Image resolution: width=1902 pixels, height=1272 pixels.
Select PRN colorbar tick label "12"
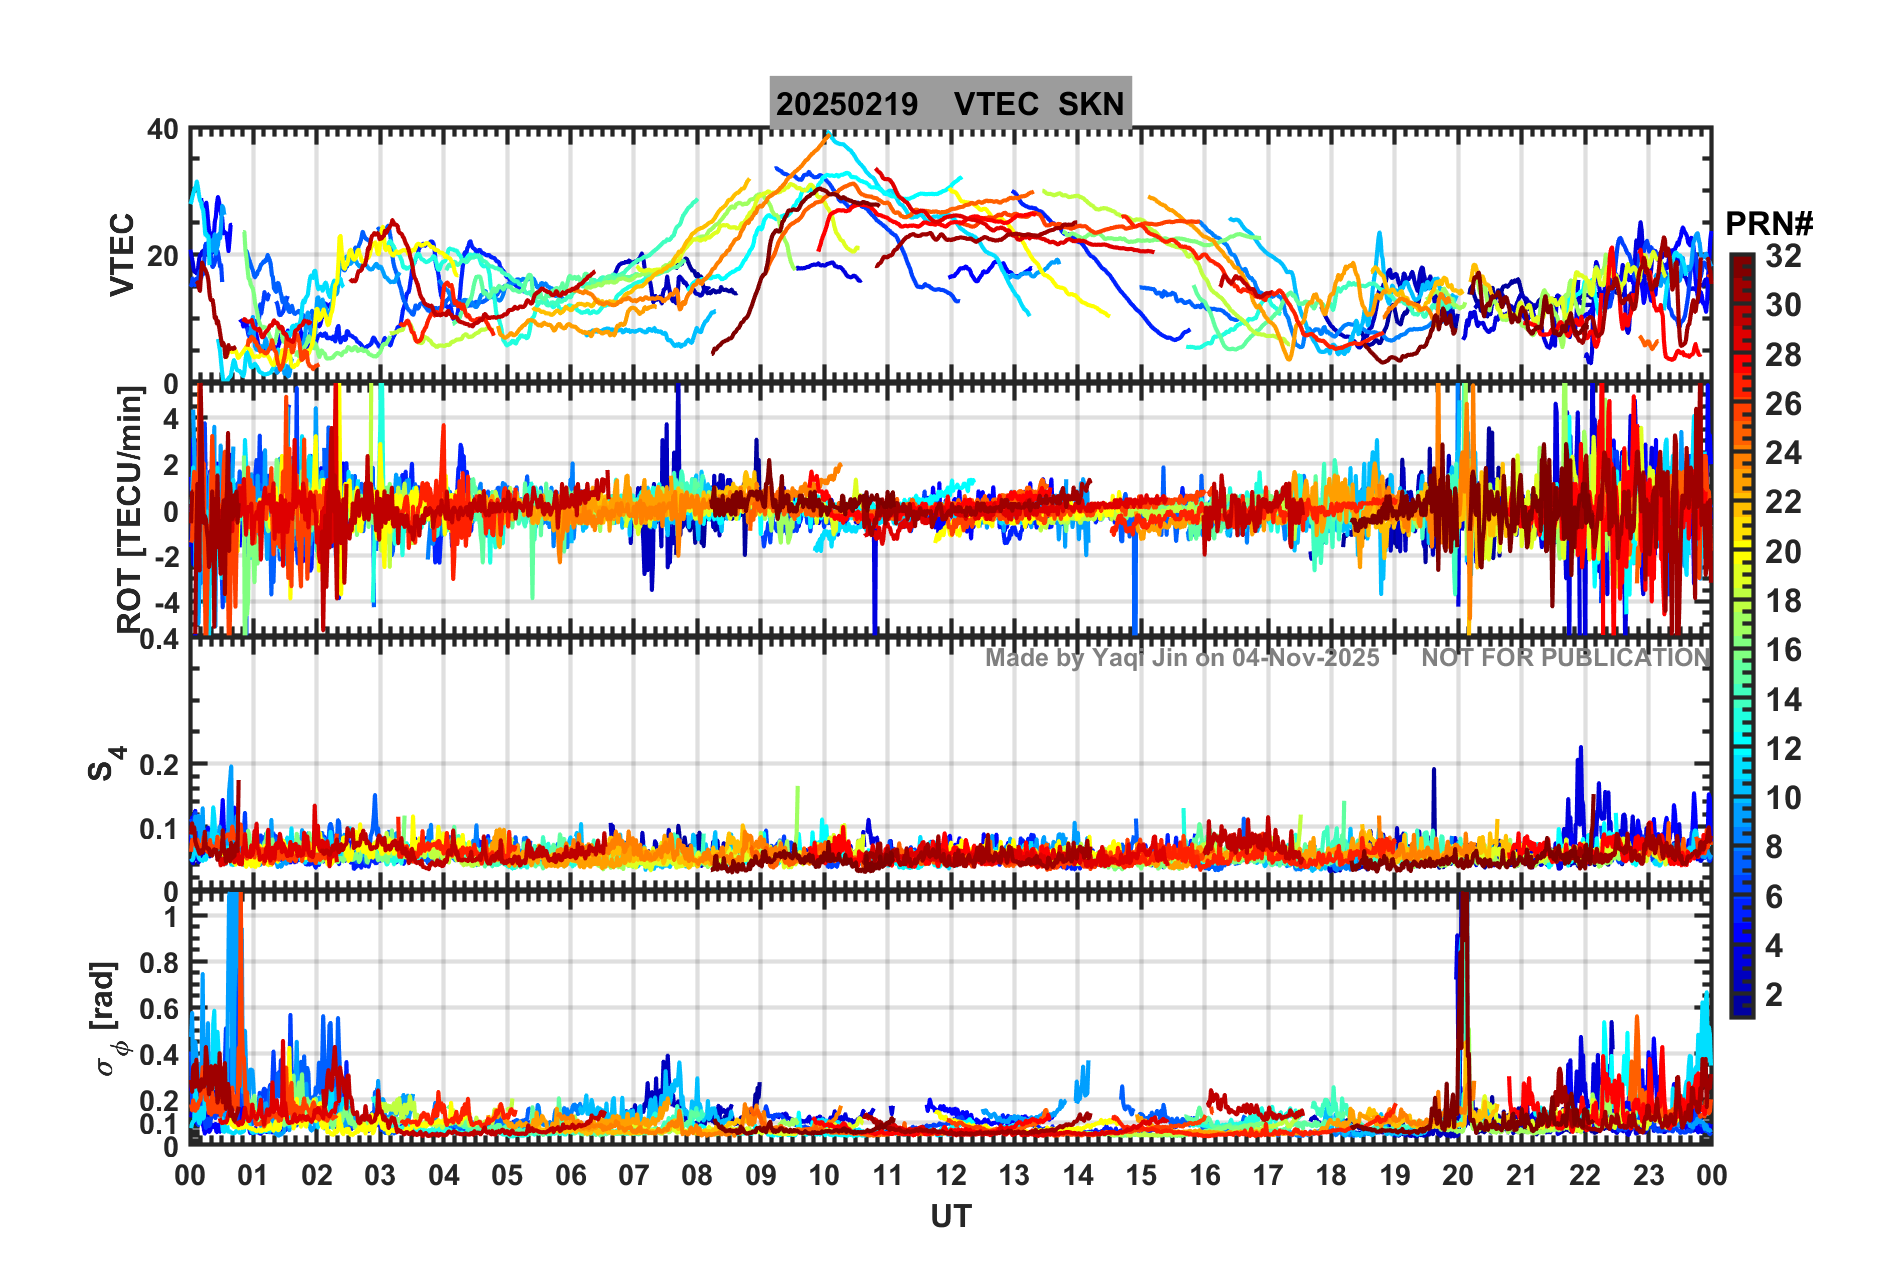(x=1783, y=749)
